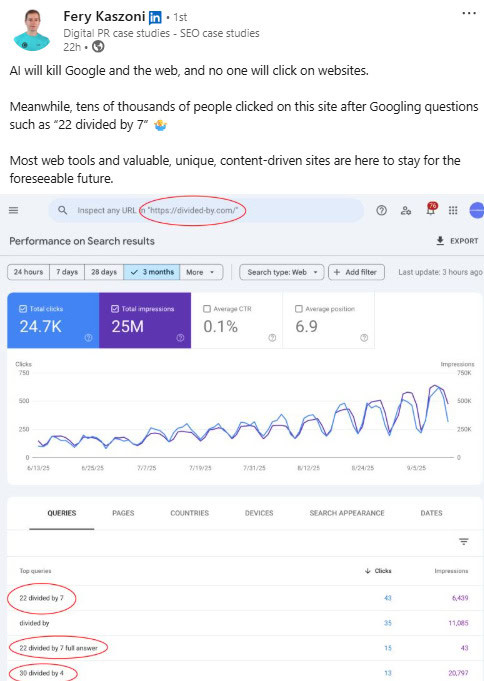Screen dimensions: 484x681
Task: Open the hamburger navigation menu
Action: pyautogui.click(x=13, y=211)
